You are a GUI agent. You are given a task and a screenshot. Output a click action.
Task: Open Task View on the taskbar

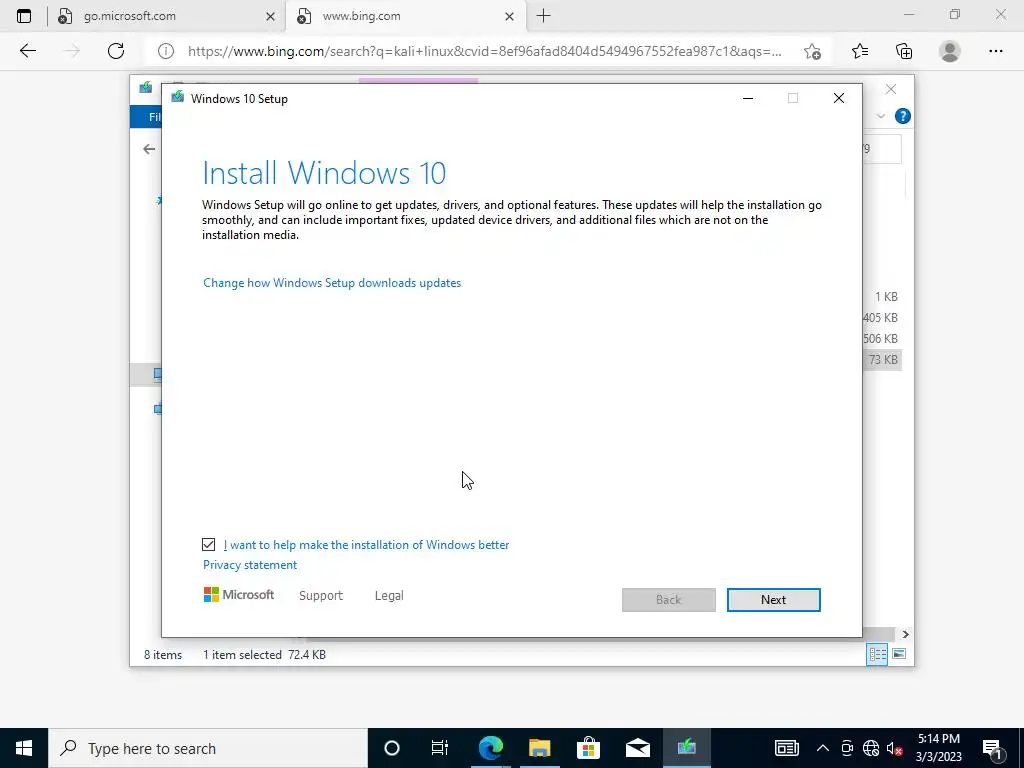point(440,748)
